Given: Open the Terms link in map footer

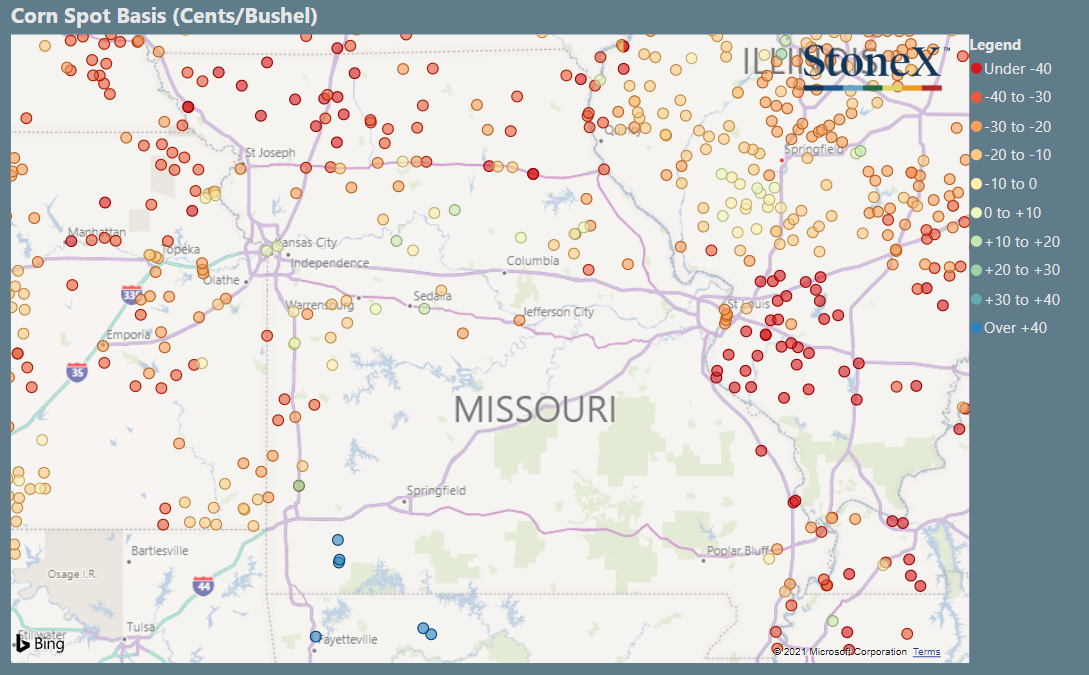Looking at the screenshot, I should (x=926, y=651).
